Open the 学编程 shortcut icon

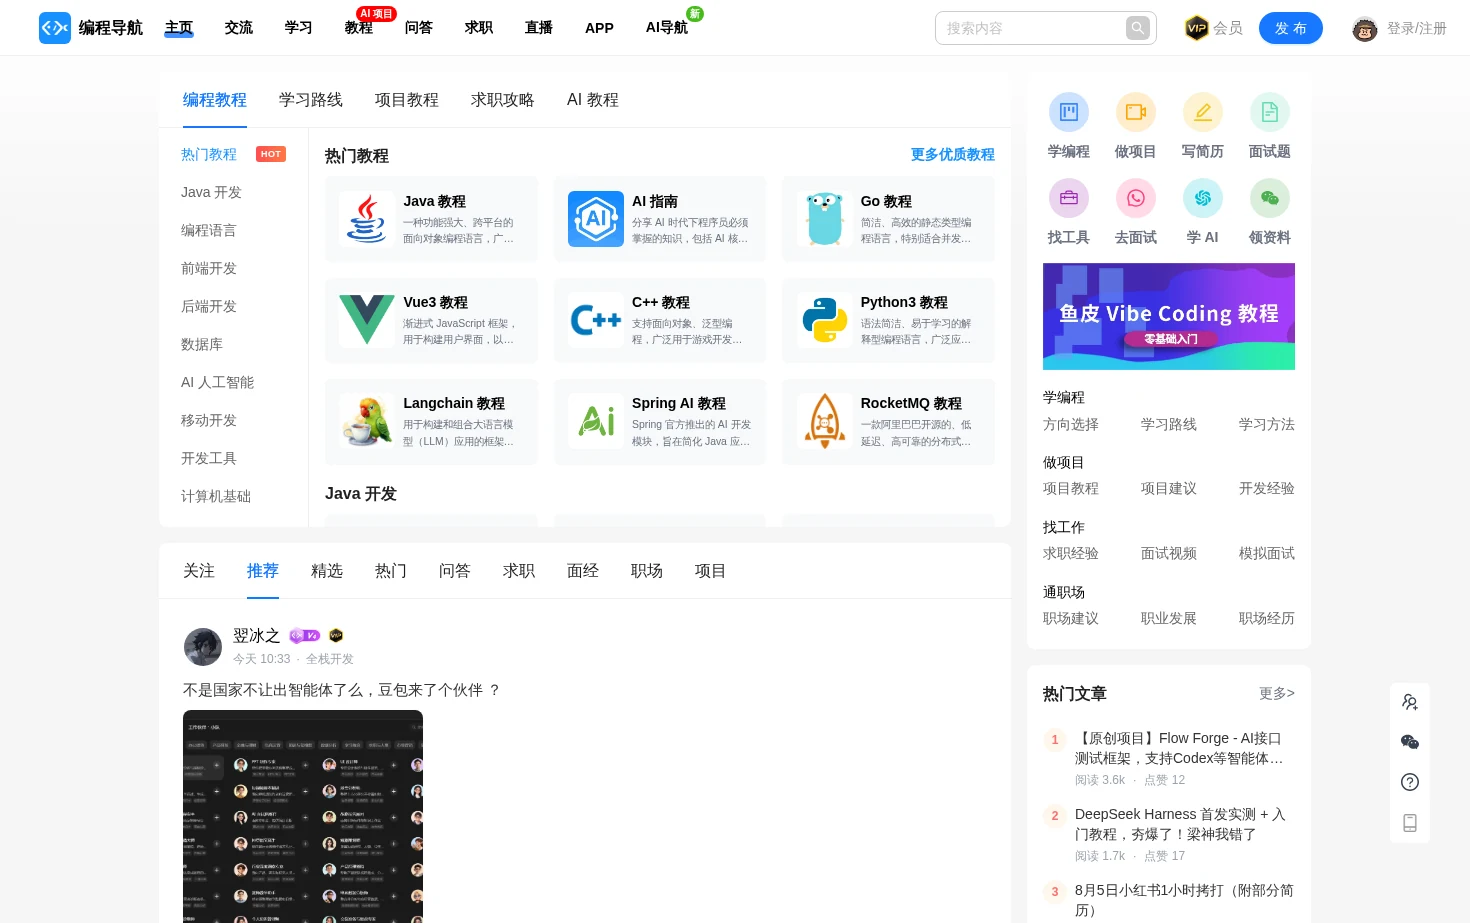coord(1068,112)
